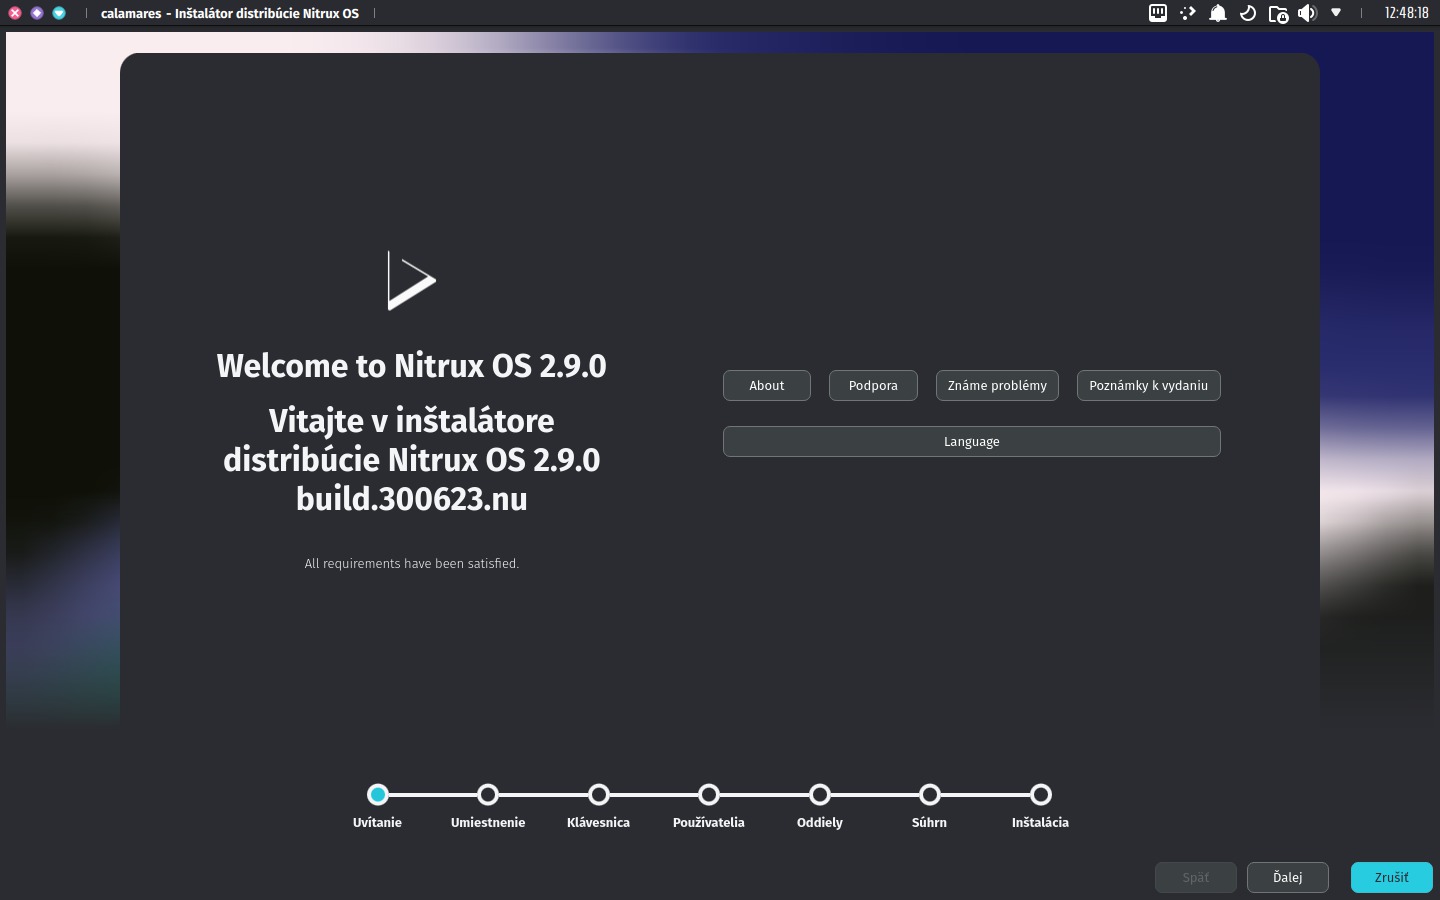Expand hidden system tray icons arrow
Image resolution: width=1440 pixels, height=900 pixels.
(x=1336, y=13)
